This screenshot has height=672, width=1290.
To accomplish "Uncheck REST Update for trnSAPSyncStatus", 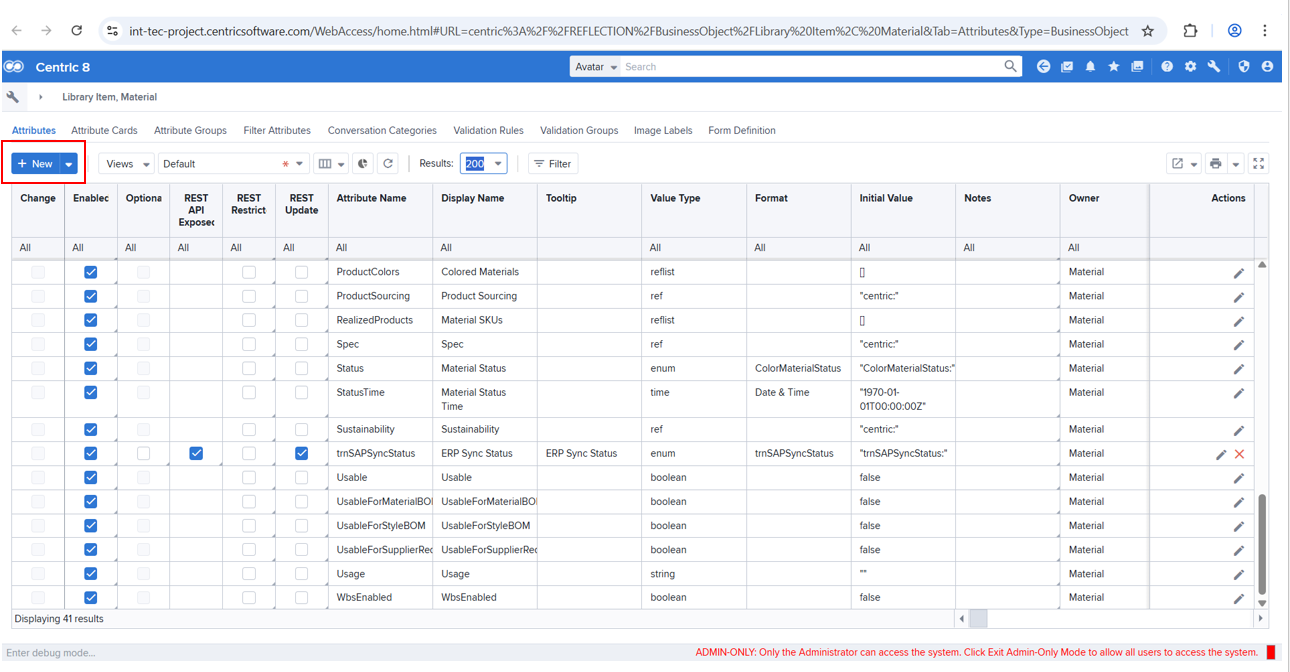I will [x=301, y=453].
